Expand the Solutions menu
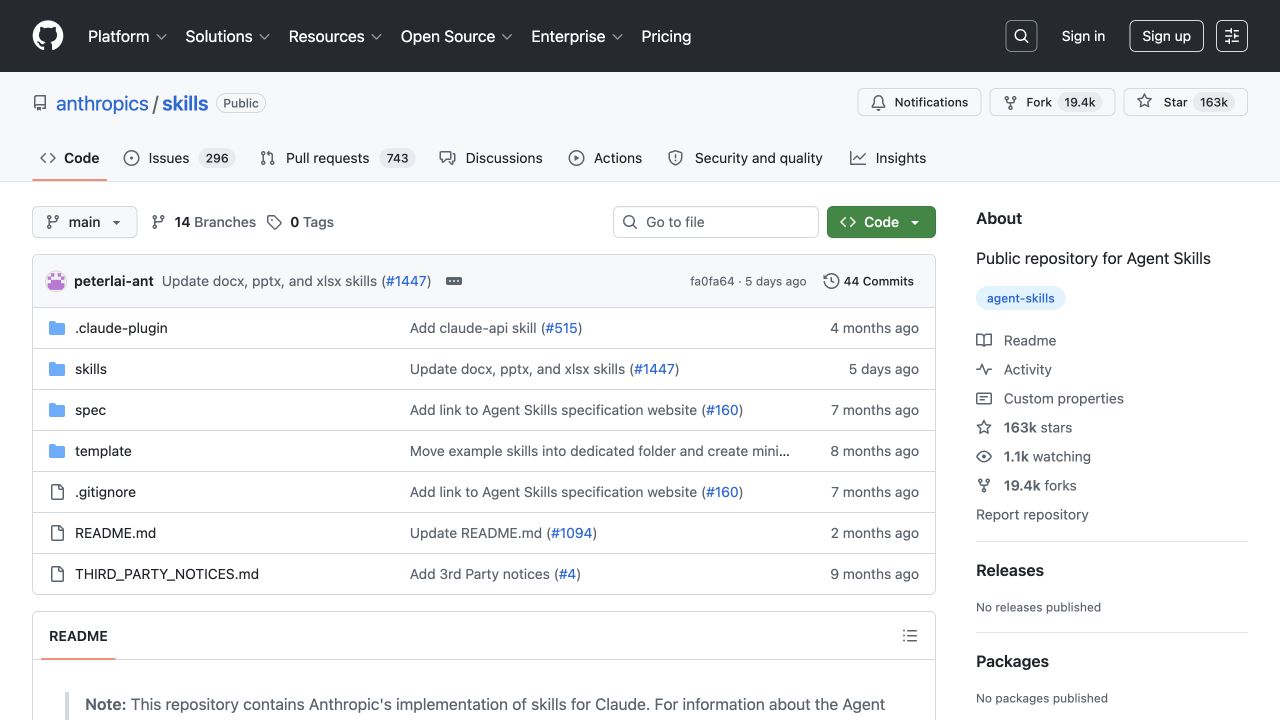The width and height of the screenshot is (1280, 720). [x=228, y=36]
